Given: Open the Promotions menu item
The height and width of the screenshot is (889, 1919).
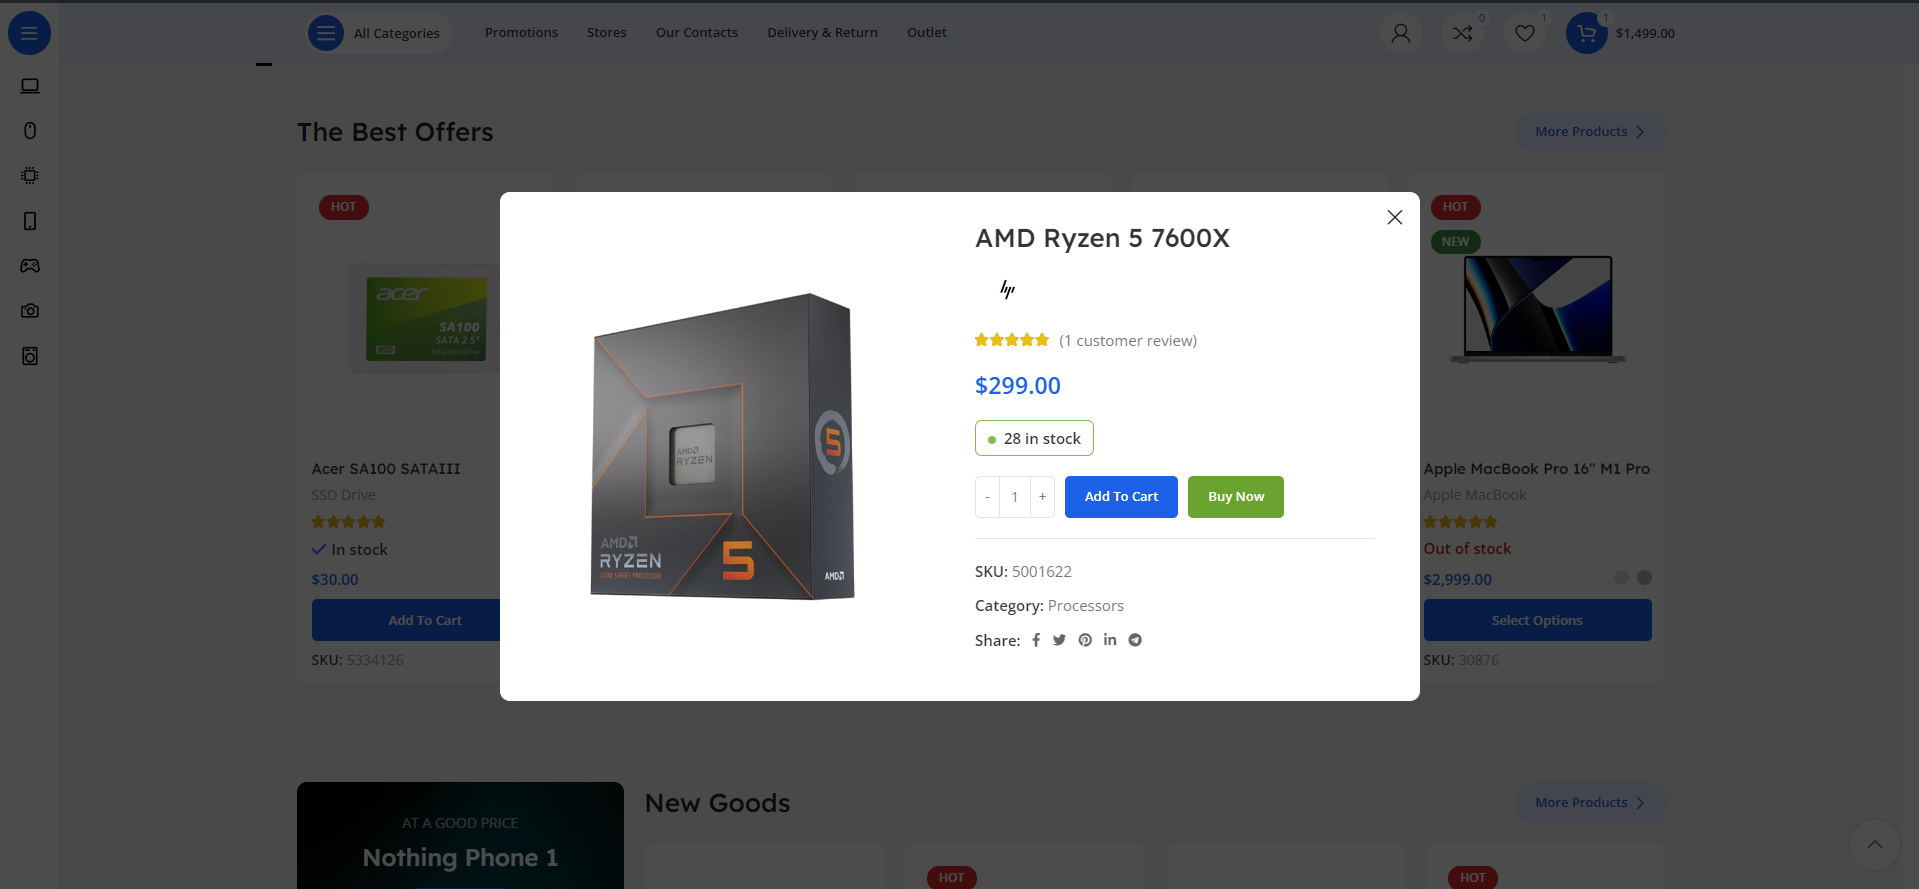Looking at the screenshot, I should [x=521, y=33].
